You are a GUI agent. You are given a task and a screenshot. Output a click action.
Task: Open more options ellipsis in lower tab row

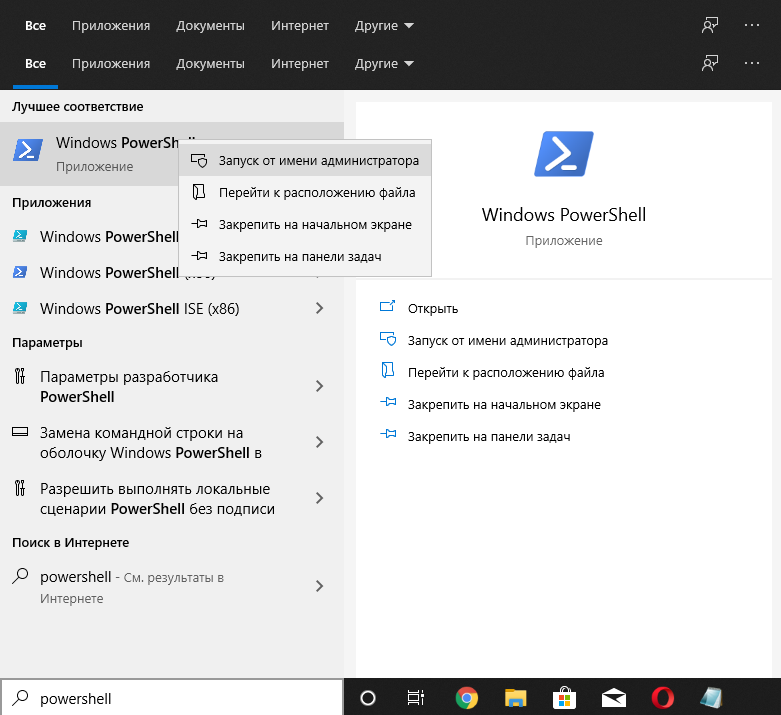coord(752,63)
